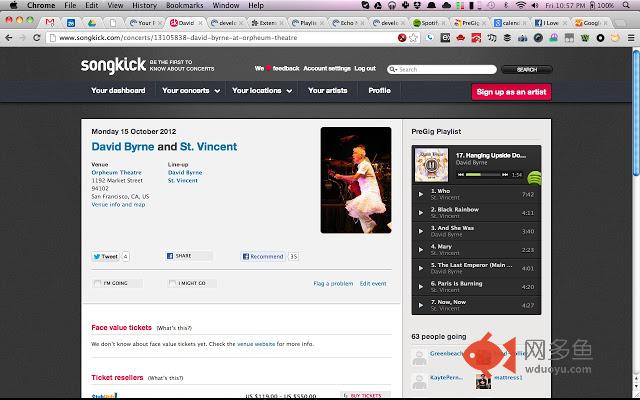The height and width of the screenshot is (400, 640).
Task: Click Sign up as an artist
Action: (511, 92)
